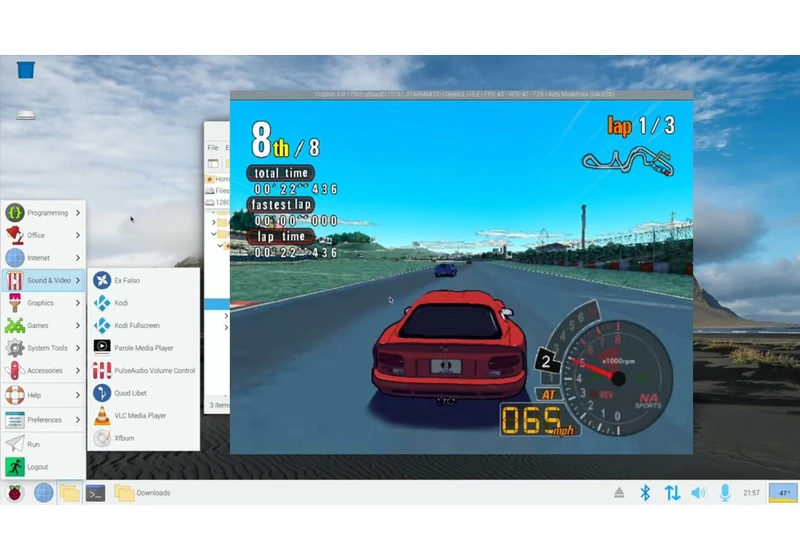Open the Help menu category
Screen dimensions: 800x560
pos(43,395)
